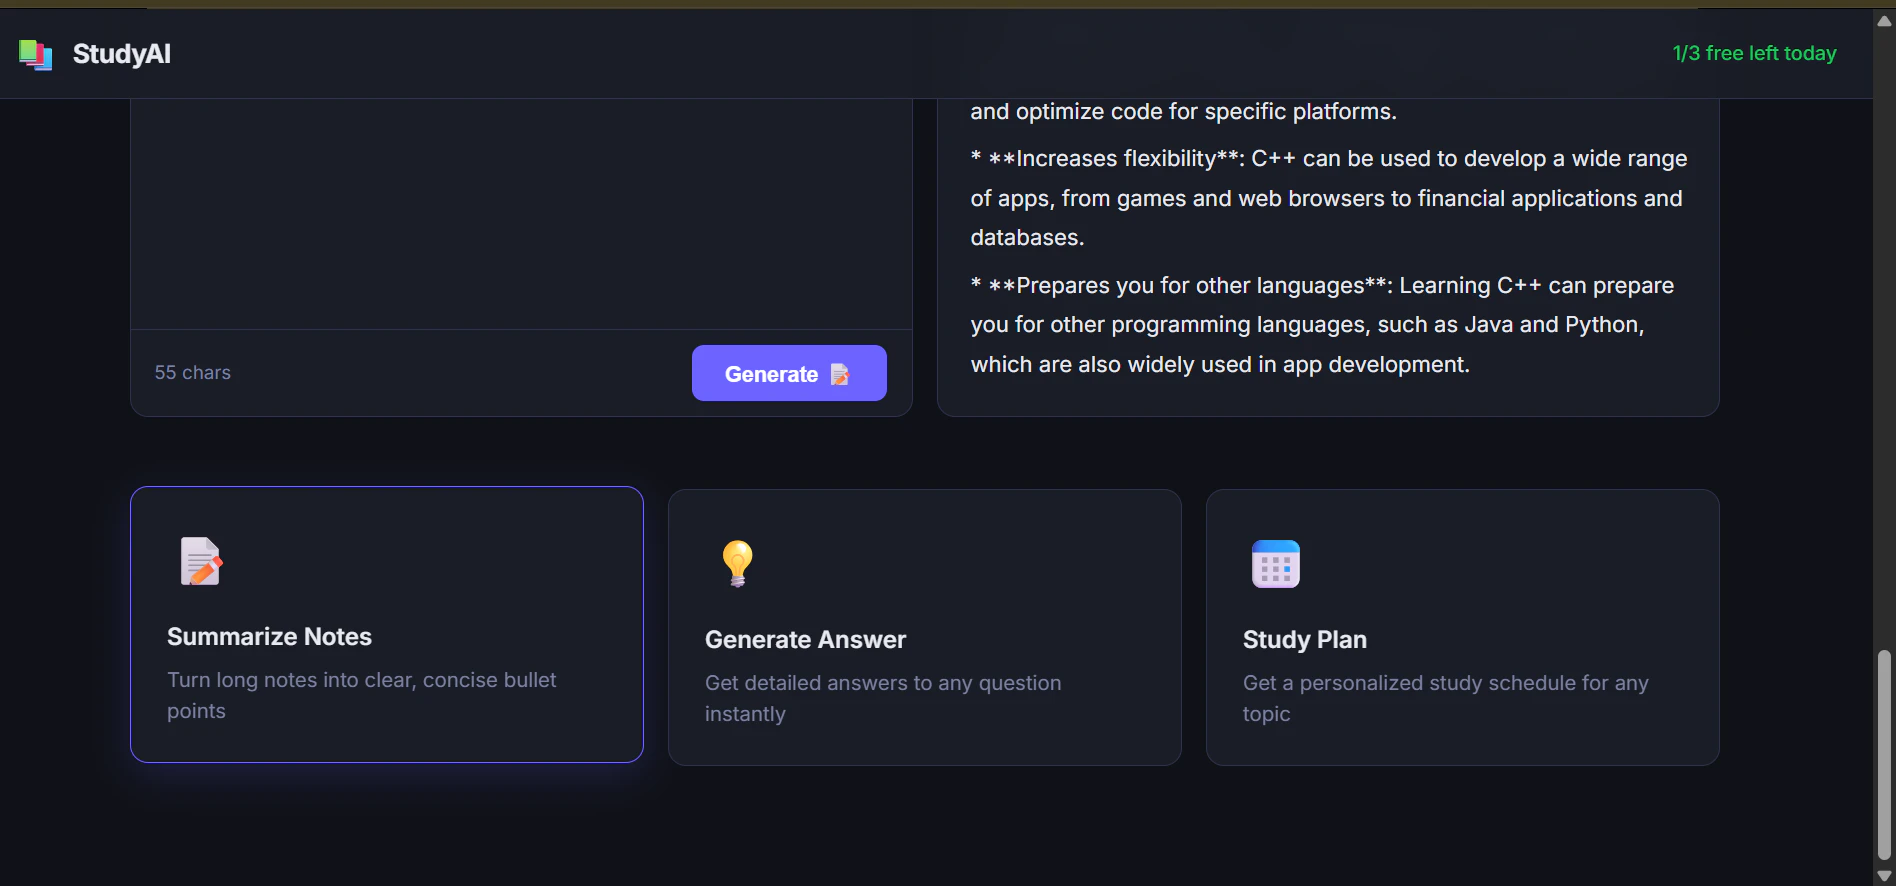Click the "55 chars" character counter
Image resolution: width=1896 pixels, height=886 pixels.
tap(192, 372)
